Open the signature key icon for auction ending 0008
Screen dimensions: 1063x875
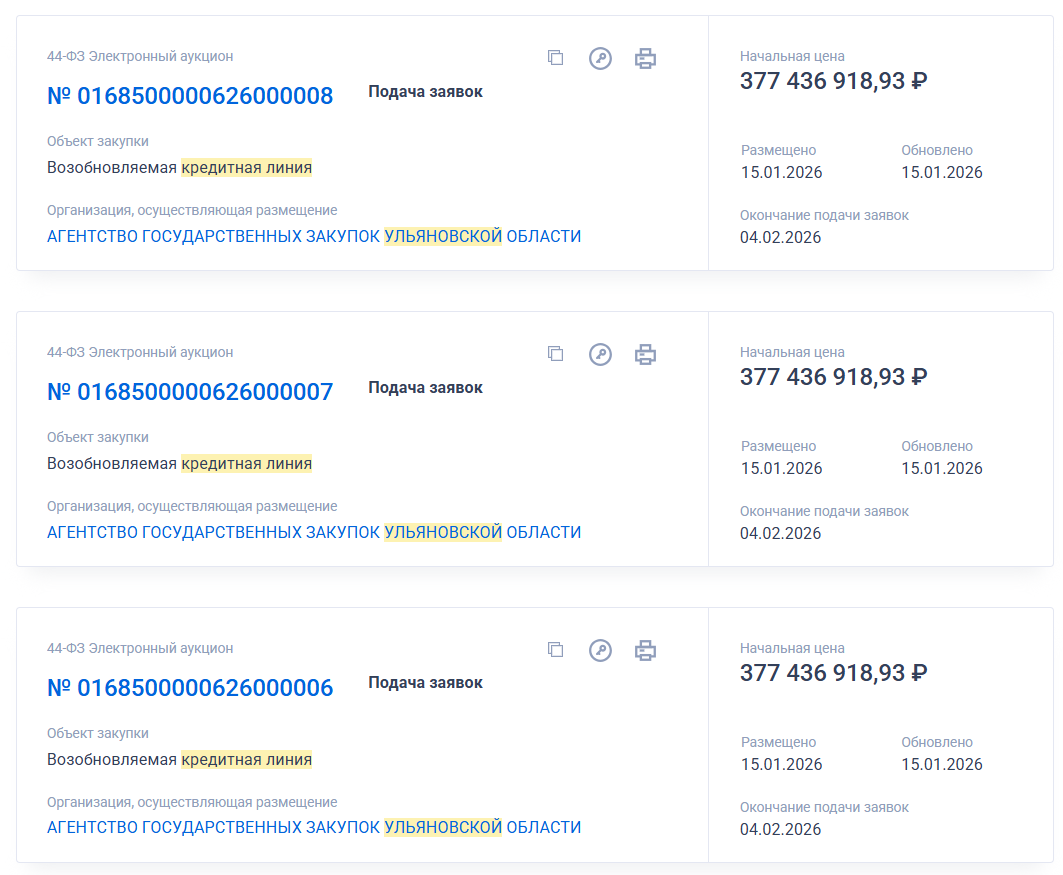[600, 58]
